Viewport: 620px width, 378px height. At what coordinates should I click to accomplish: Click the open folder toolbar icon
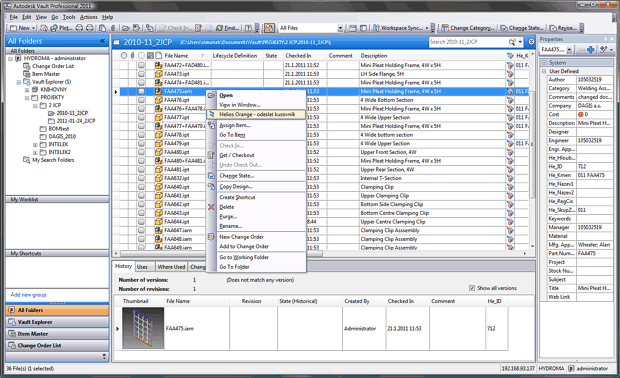[x=126, y=28]
